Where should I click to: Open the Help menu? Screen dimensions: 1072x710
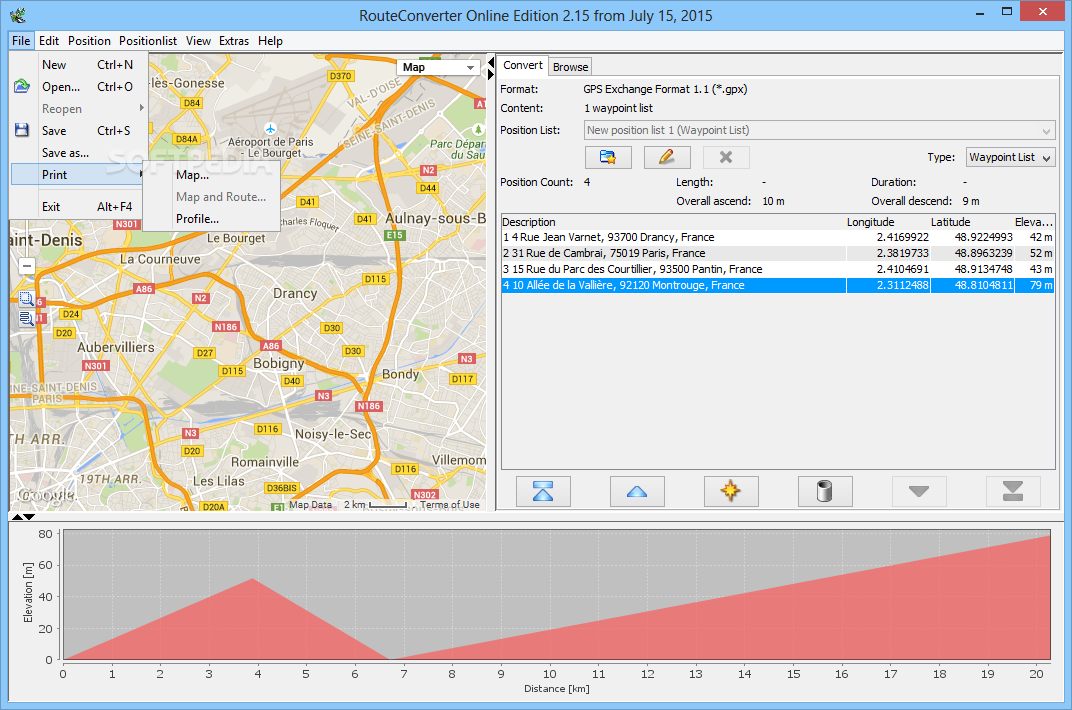270,41
